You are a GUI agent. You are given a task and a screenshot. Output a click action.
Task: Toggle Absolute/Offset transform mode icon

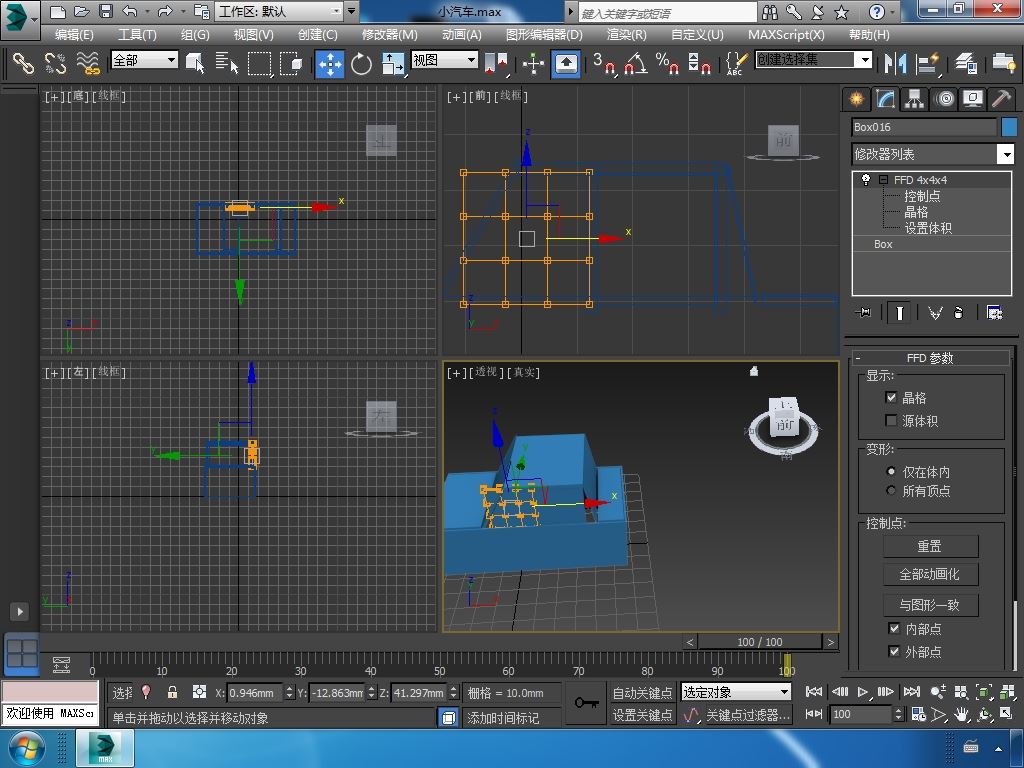pos(199,692)
